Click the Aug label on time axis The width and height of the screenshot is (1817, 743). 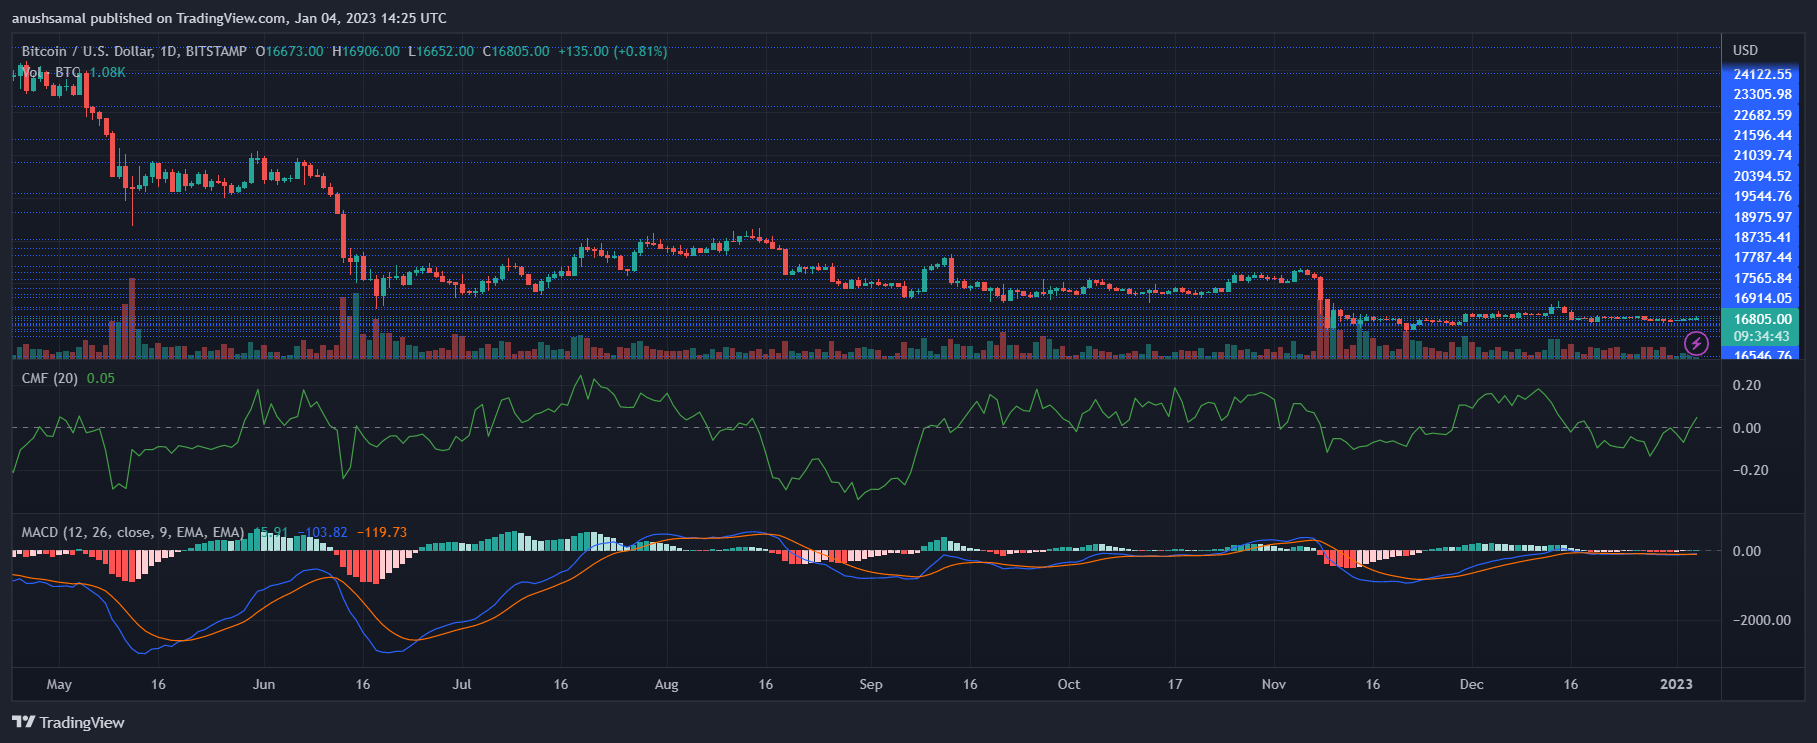tap(666, 684)
